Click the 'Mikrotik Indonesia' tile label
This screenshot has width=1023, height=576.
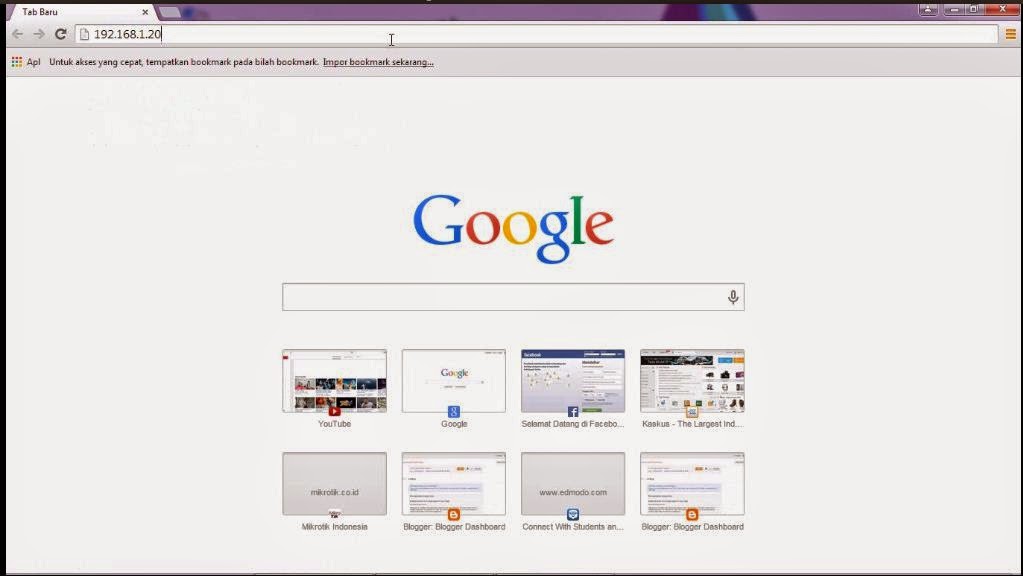coord(334,527)
